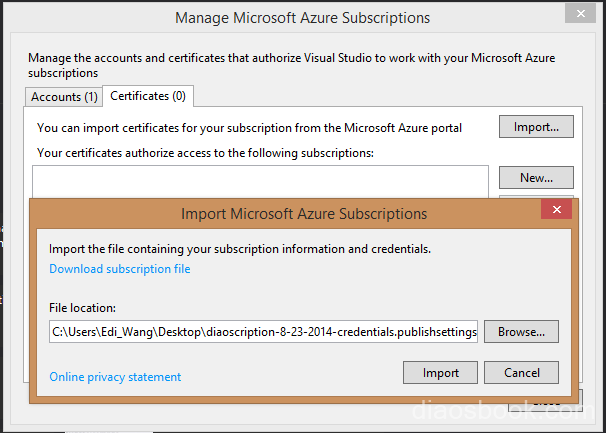Select the Certificates (0) tab
This screenshot has height=433, width=606.
pyautogui.click(x=148, y=96)
